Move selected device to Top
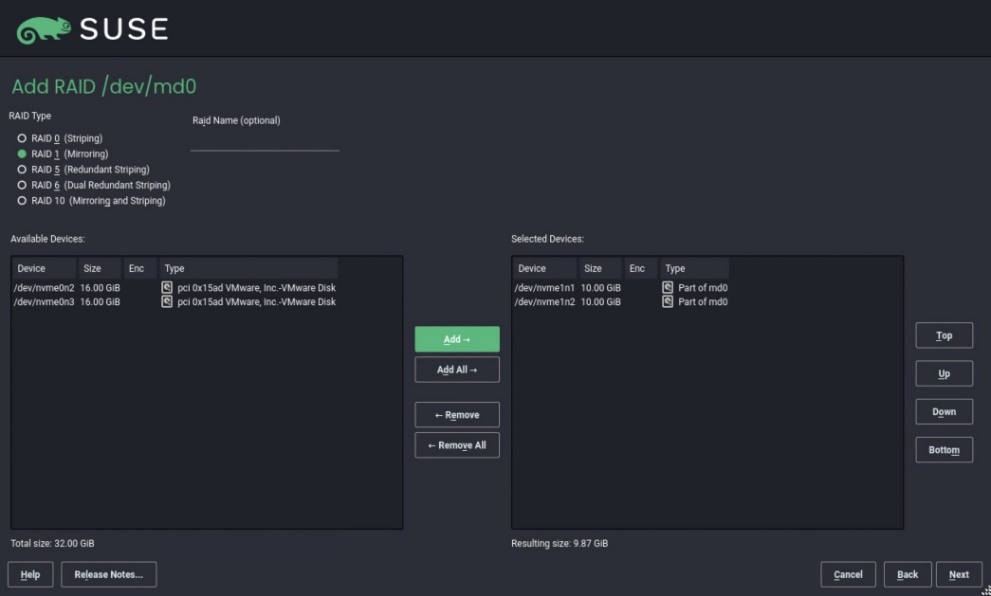This screenshot has width=991, height=596. (x=943, y=335)
